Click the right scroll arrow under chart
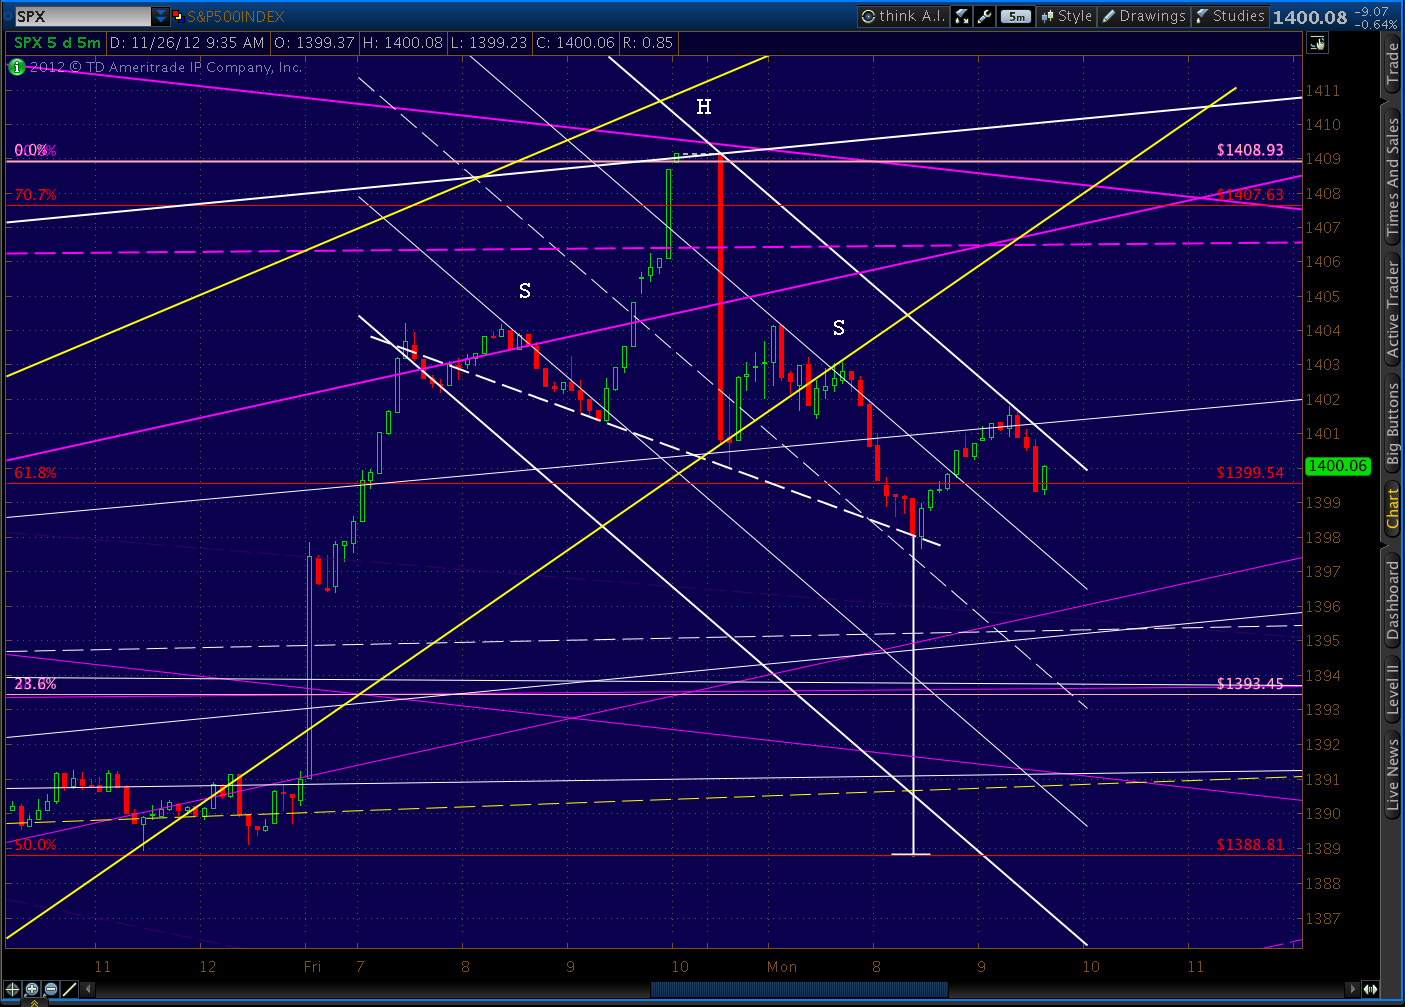This screenshot has width=1405, height=1007. pos(1353,989)
